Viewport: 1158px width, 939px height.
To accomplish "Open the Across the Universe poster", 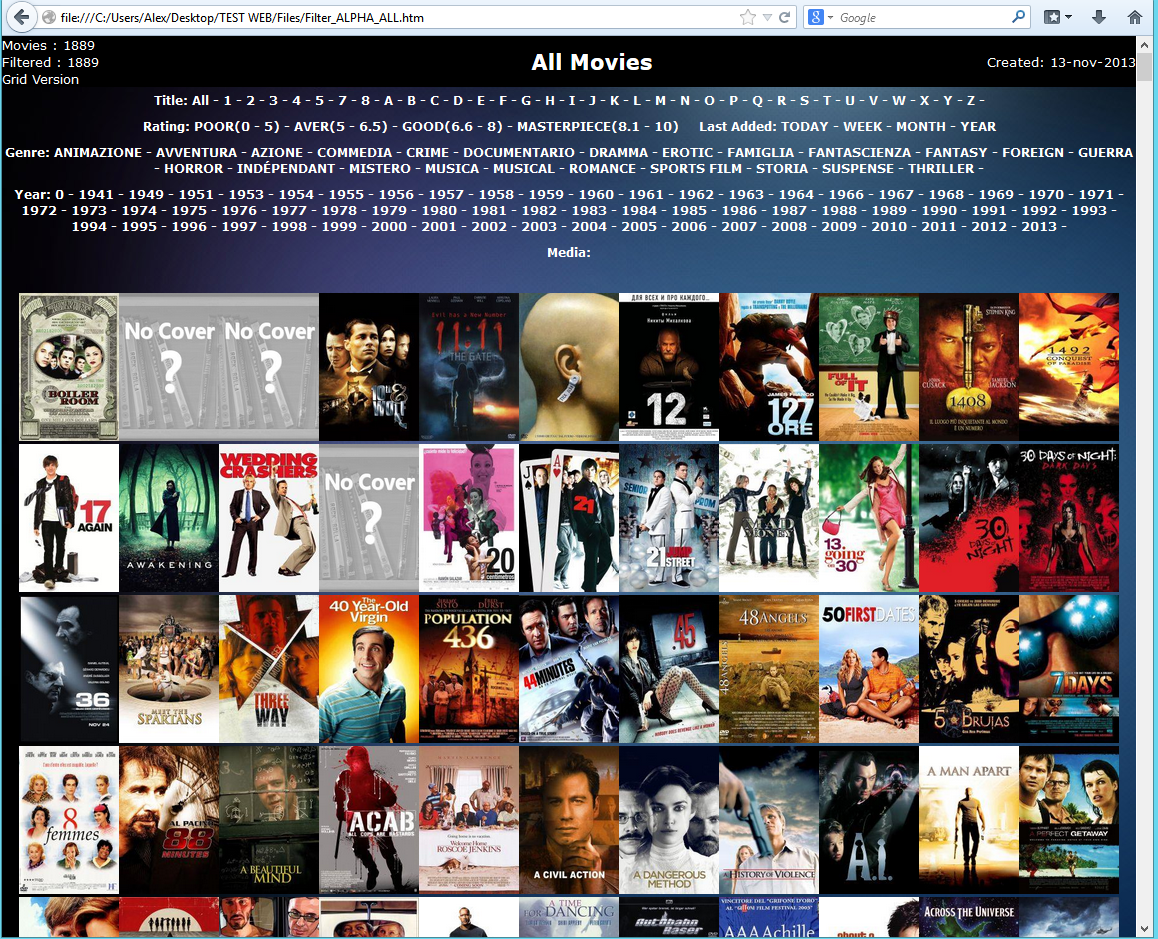I will click(969, 917).
